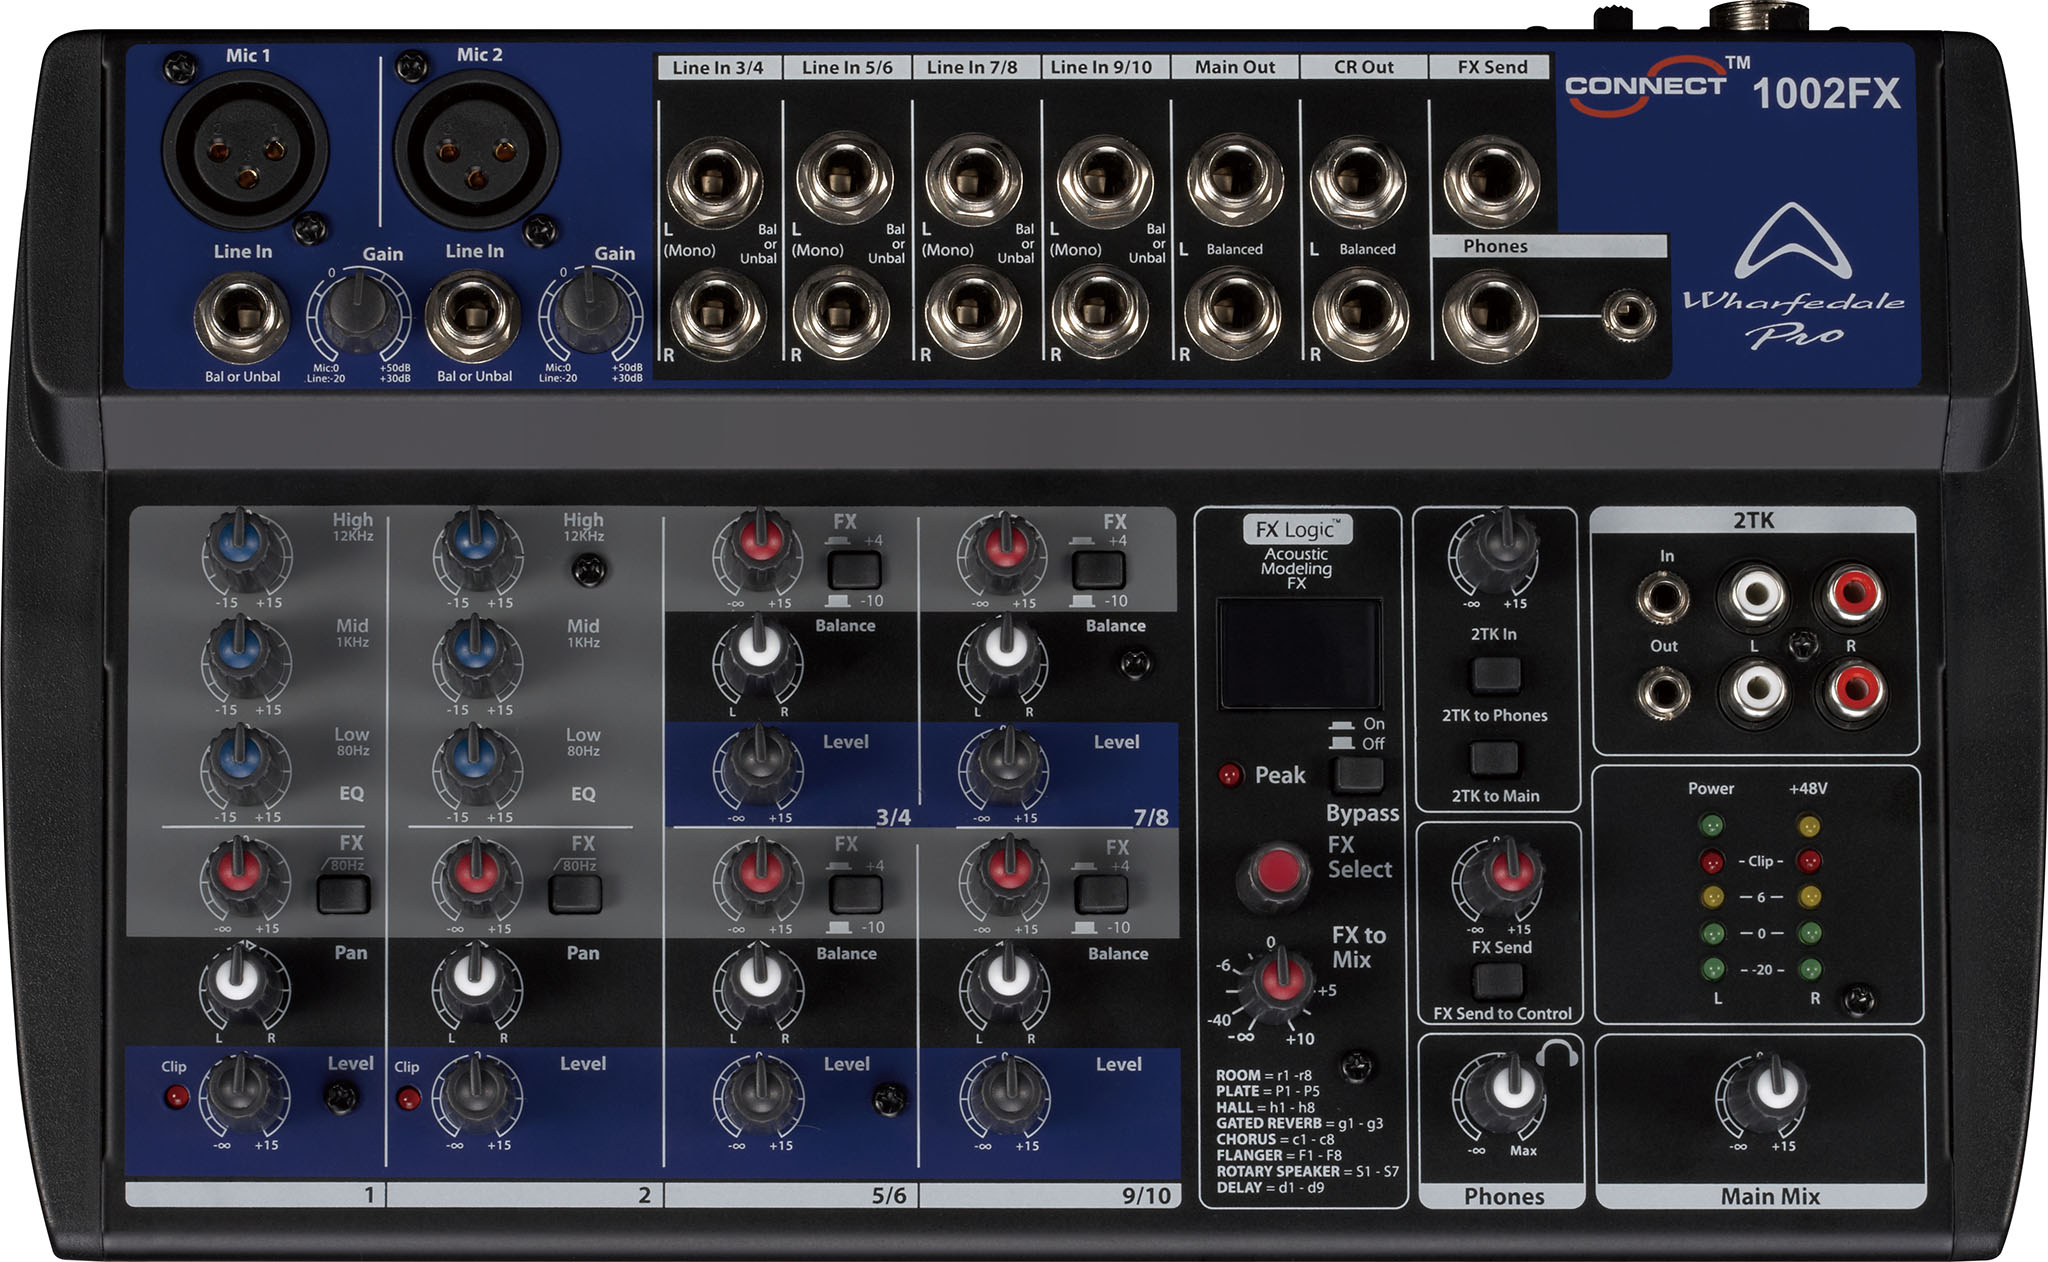Screen dimensions: 2048x1262
Task: Click the FX Logic display screen
Action: (1299, 654)
